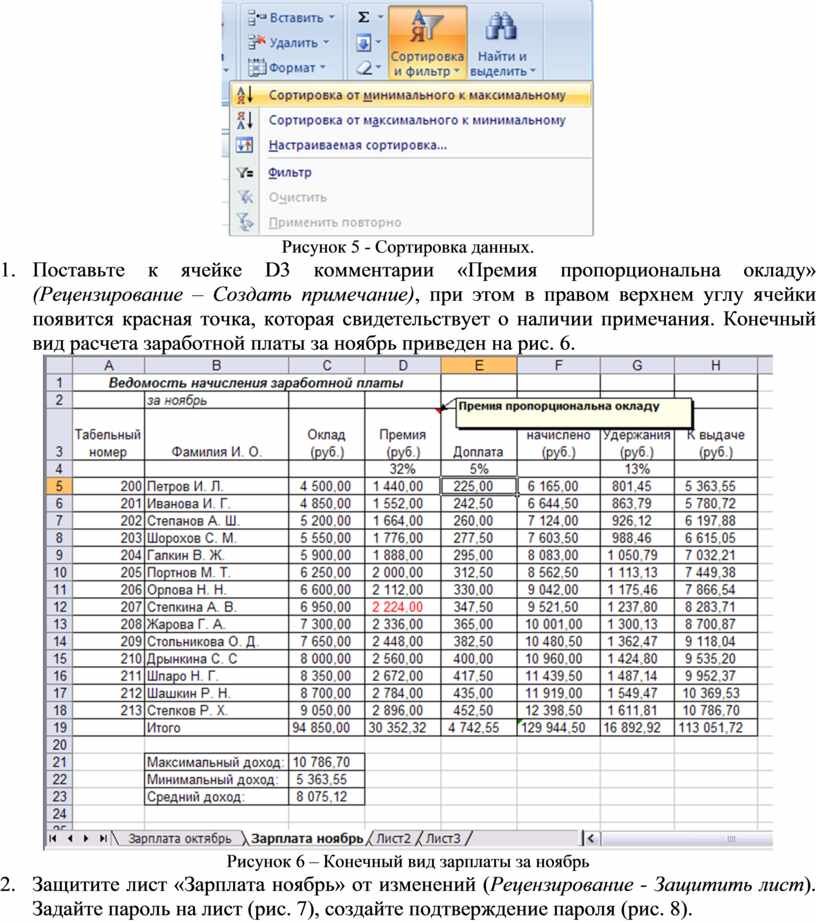Open the Вставить dropdown arrow
This screenshot has width=816, height=922.
point(332,17)
